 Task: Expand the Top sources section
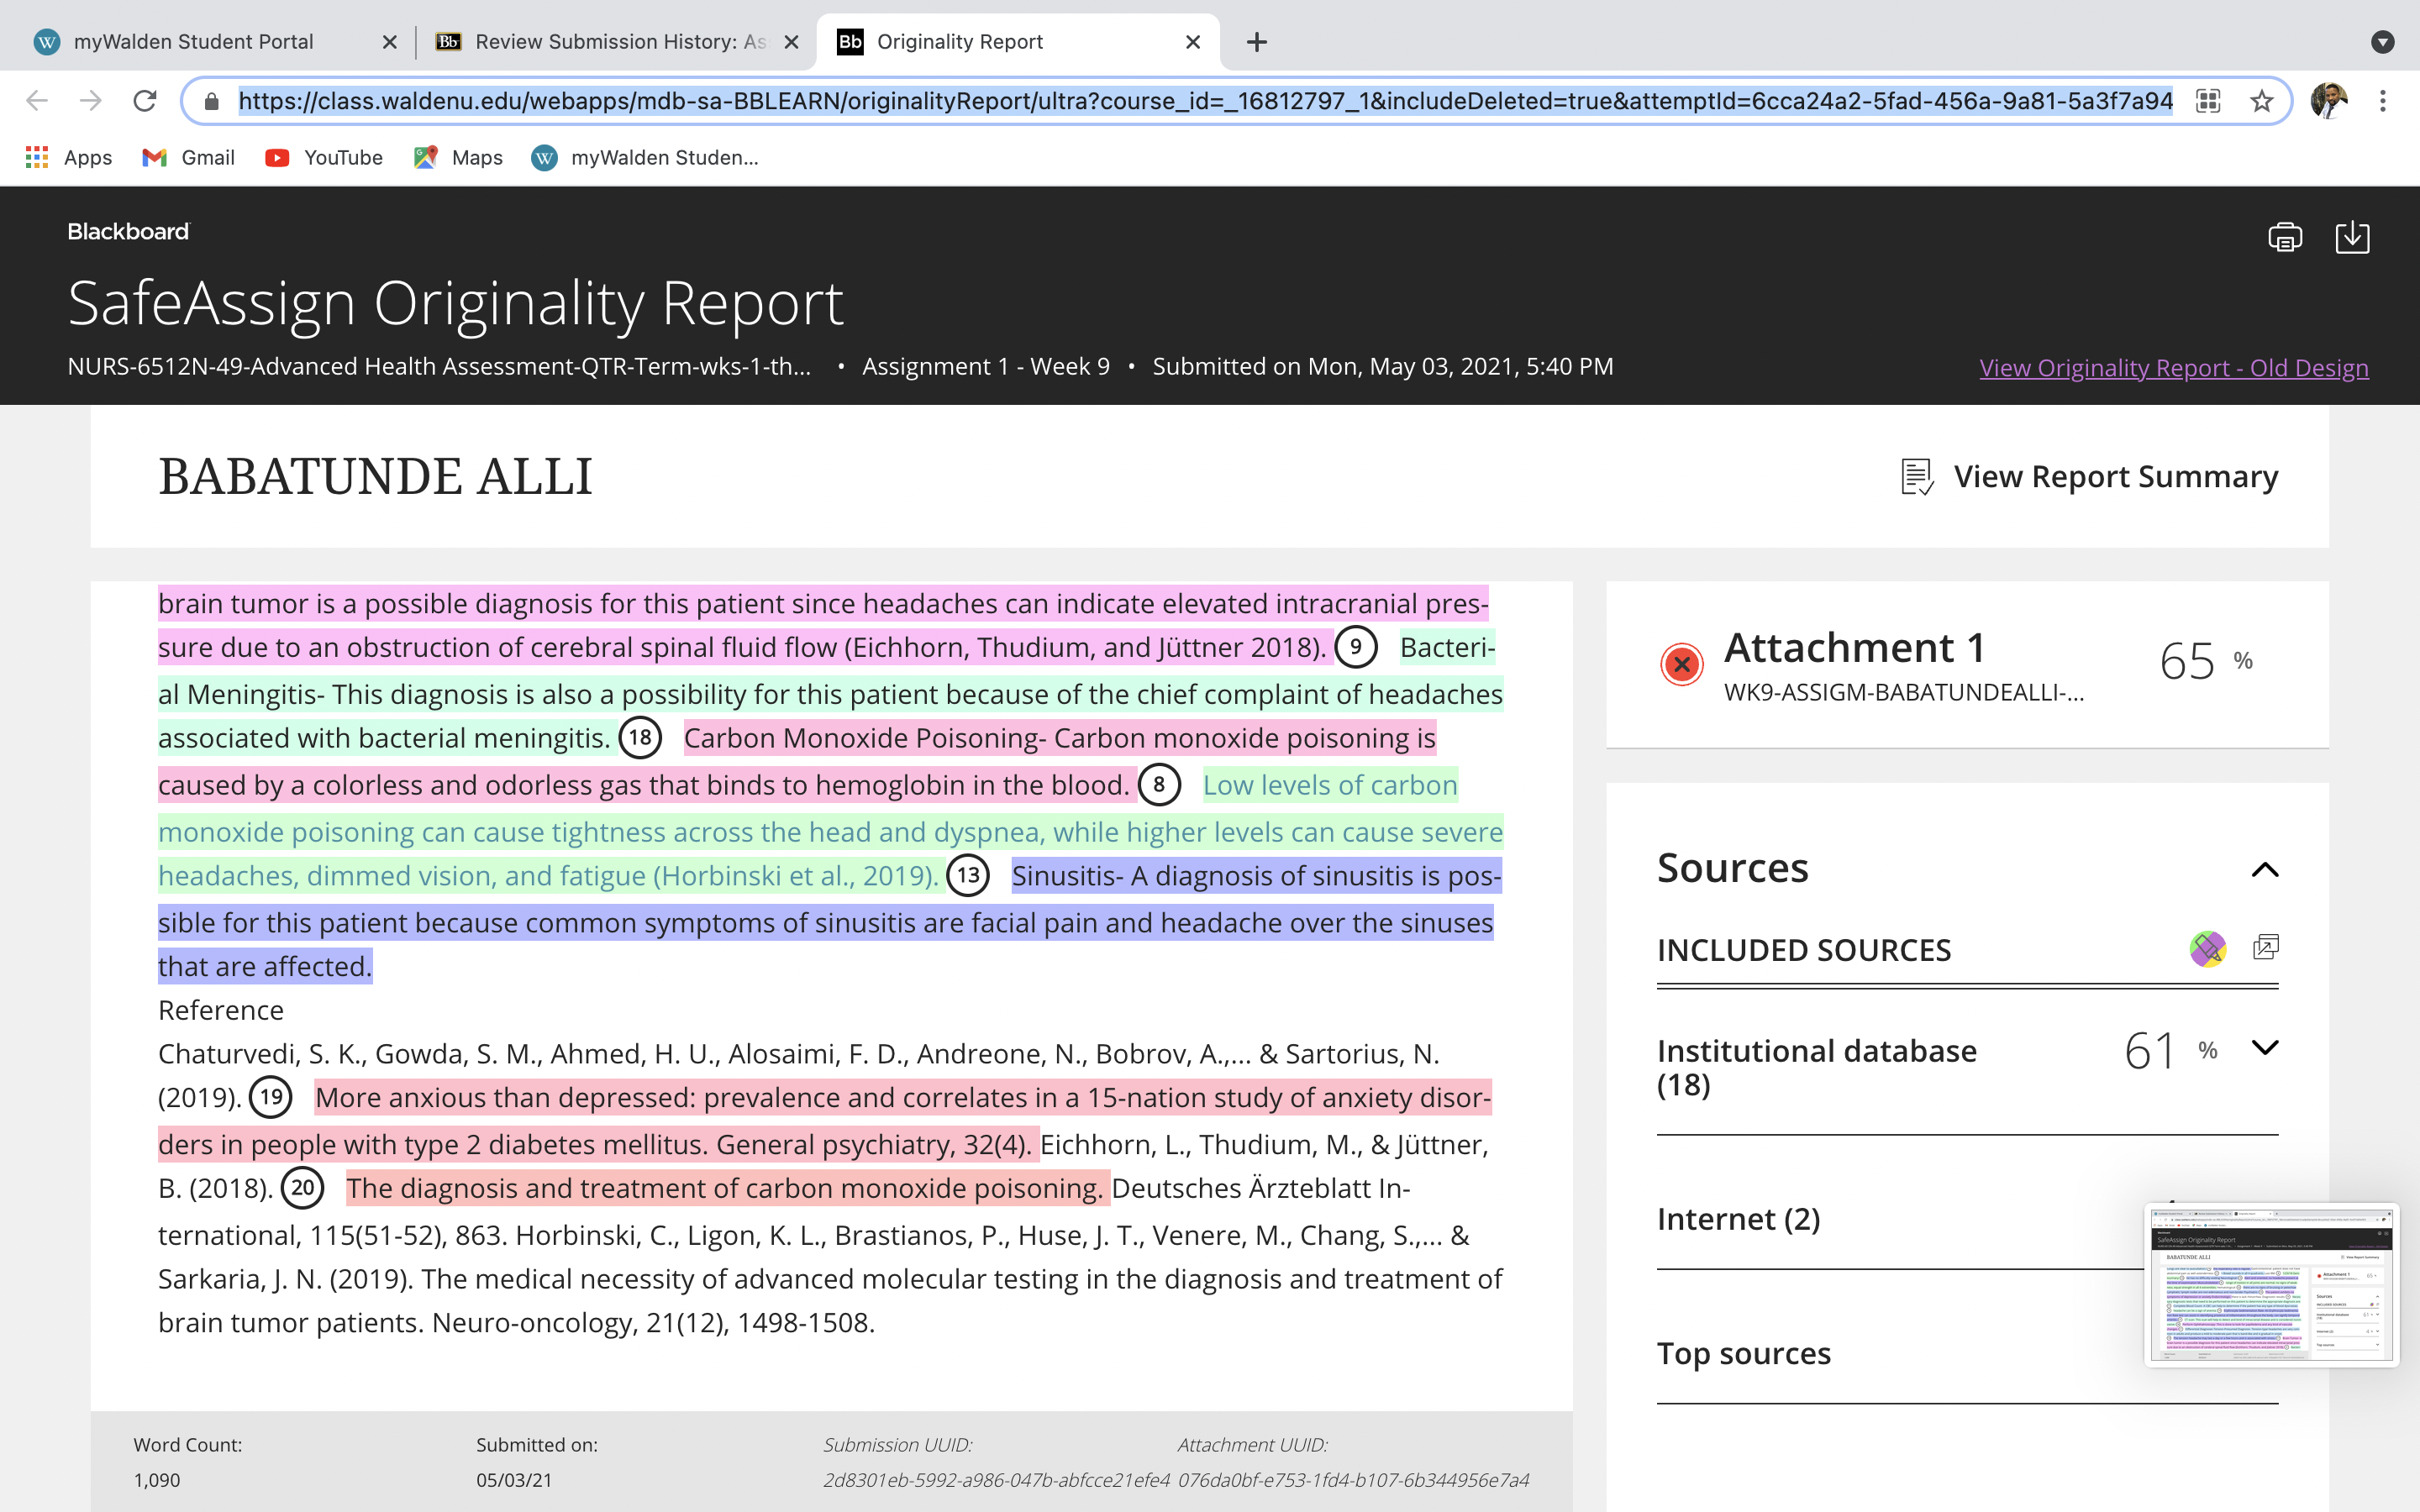[1967, 1353]
